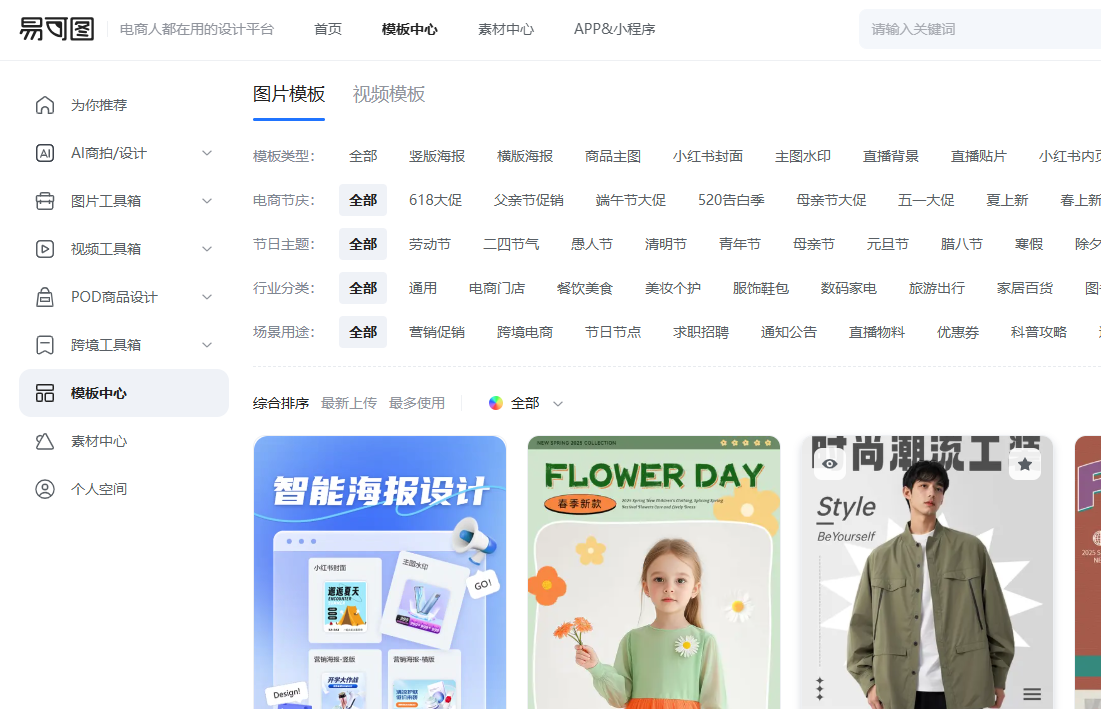Click the home icon beside 为你推荐
This screenshot has height=709, width=1101.
(x=45, y=105)
